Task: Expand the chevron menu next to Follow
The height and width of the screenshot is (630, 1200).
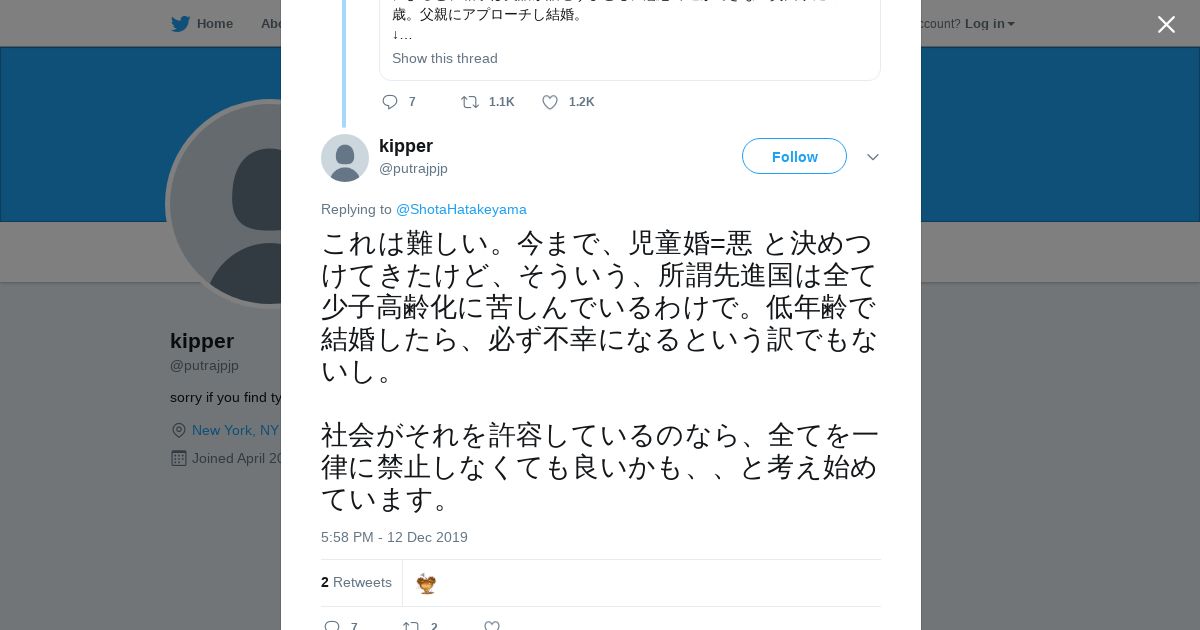Action: pos(873,157)
